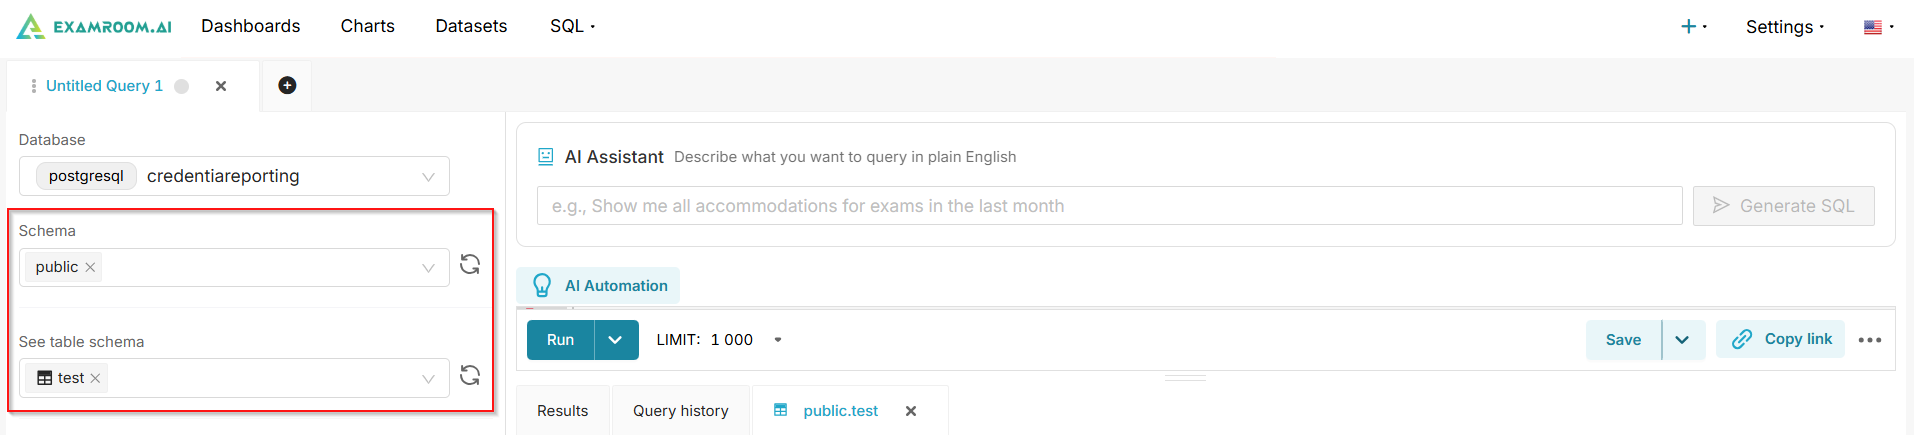Expand the database selection dropdown
This screenshot has width=1914, height=435.
(x=428, y=177)
